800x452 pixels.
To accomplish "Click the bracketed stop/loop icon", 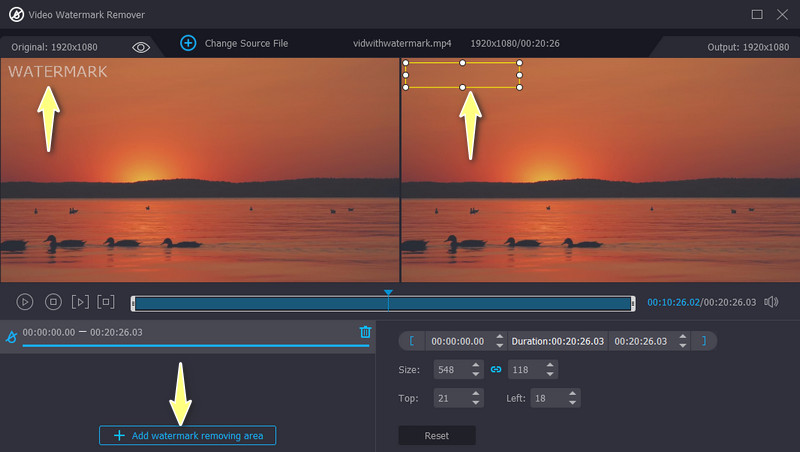I will pos(107,301).
